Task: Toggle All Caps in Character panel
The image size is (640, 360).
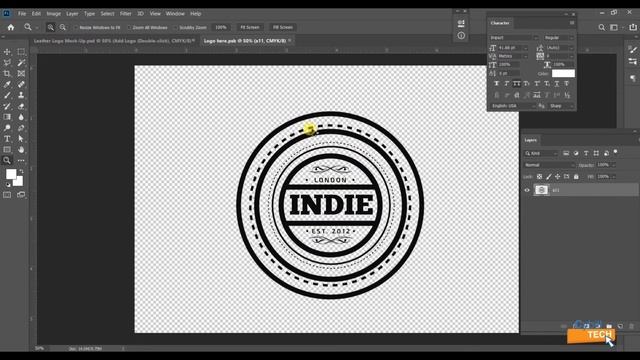Action: tap(517, 84)
